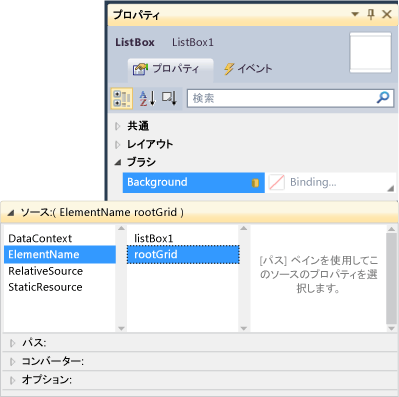The height and width of the screenshot is (397, 399).
Task: Close the プロパティ panel
Action: click(387, 14)
